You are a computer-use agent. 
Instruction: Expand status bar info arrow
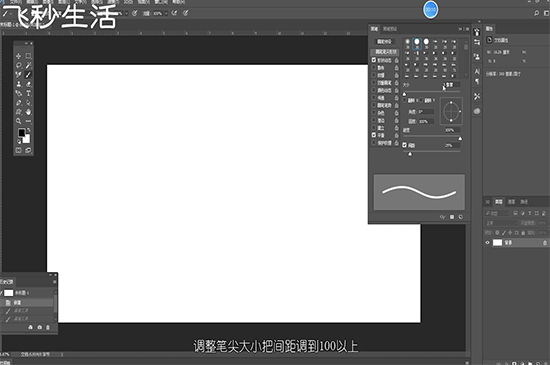click(62, 354)
